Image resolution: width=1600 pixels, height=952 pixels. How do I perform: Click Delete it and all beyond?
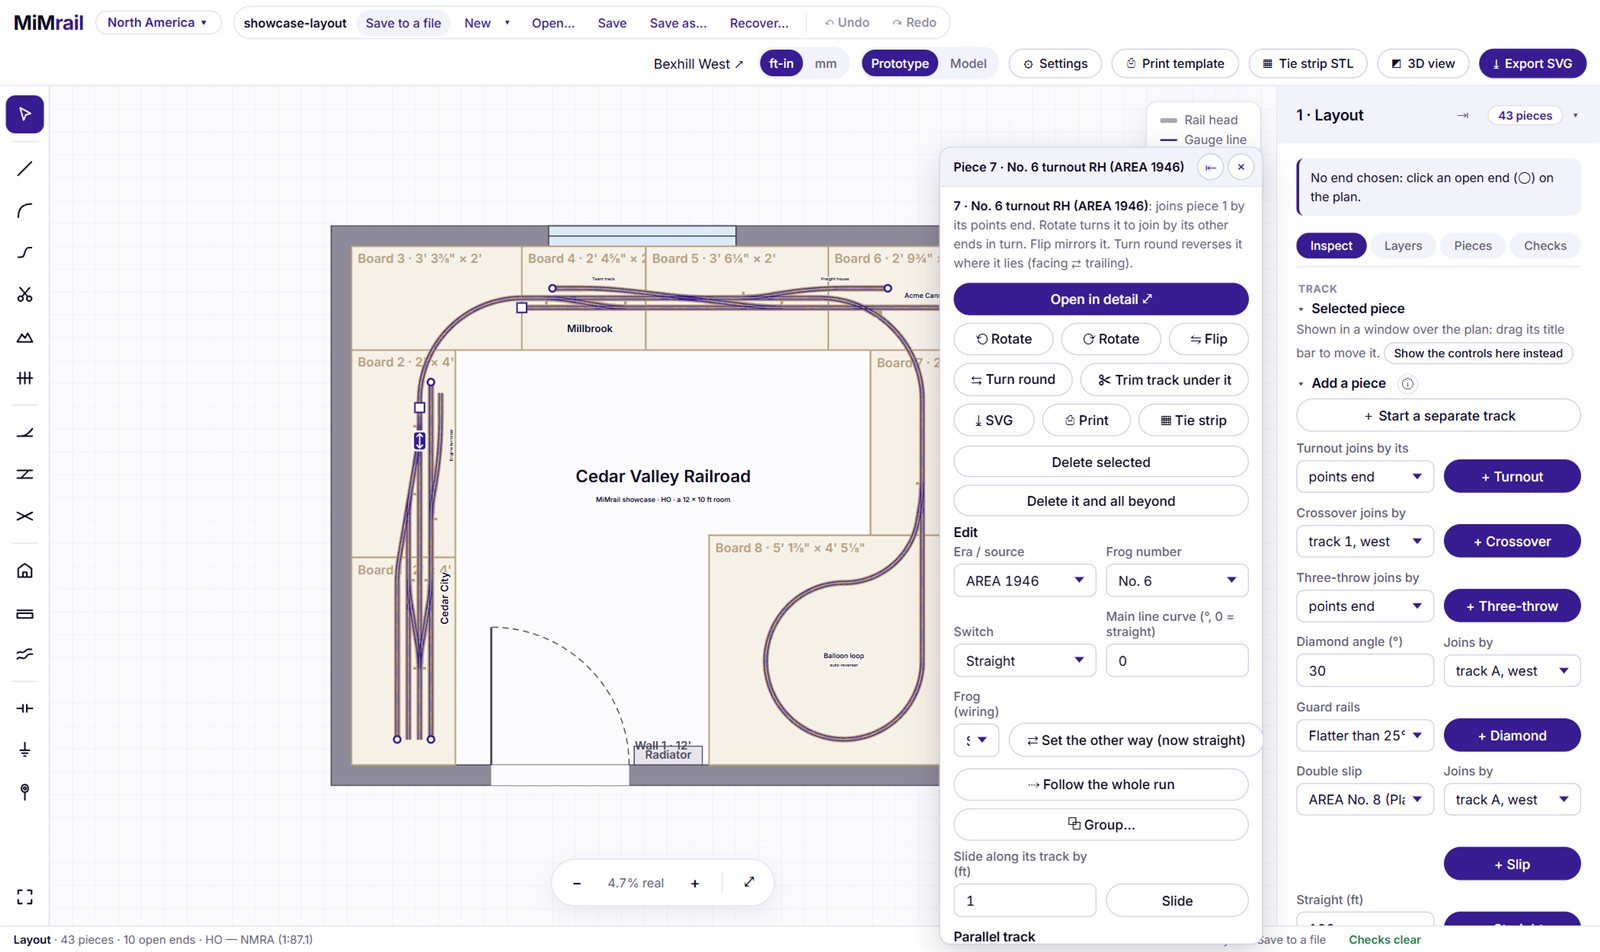click(1101, 501)
